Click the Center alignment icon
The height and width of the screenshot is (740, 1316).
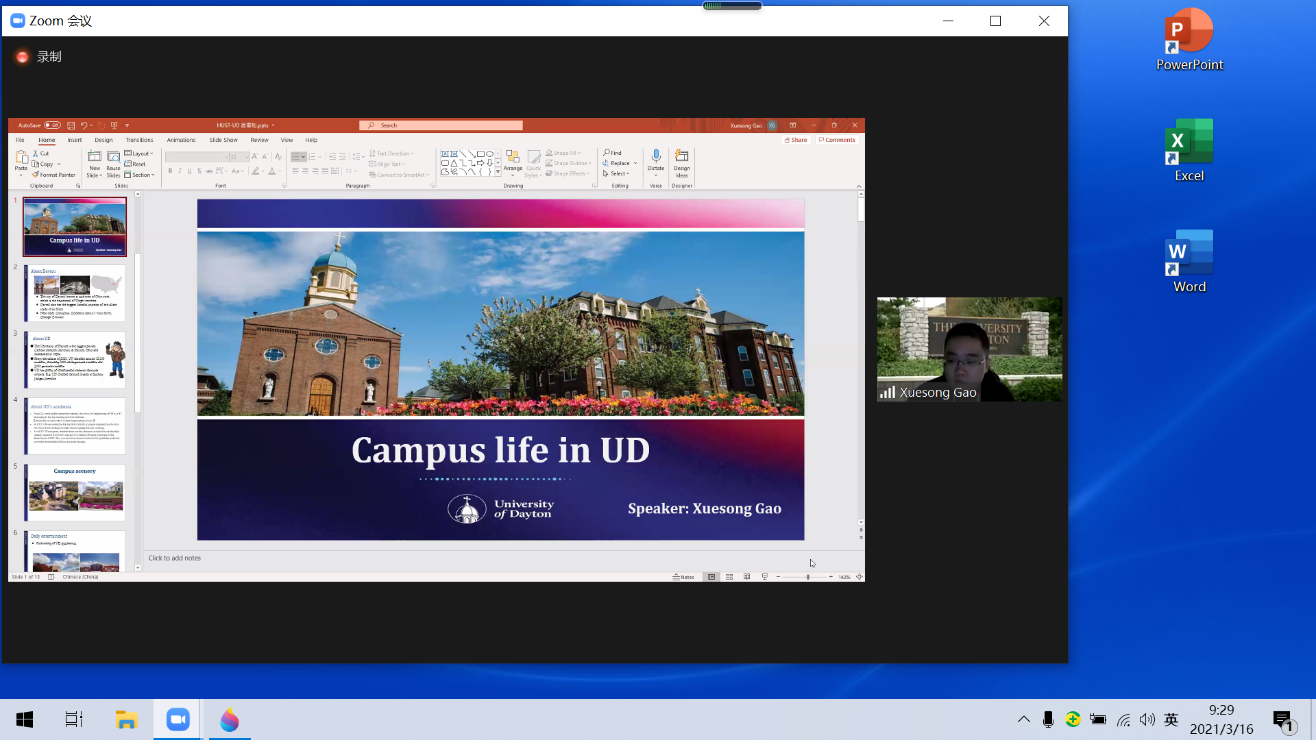pos(305,171)
